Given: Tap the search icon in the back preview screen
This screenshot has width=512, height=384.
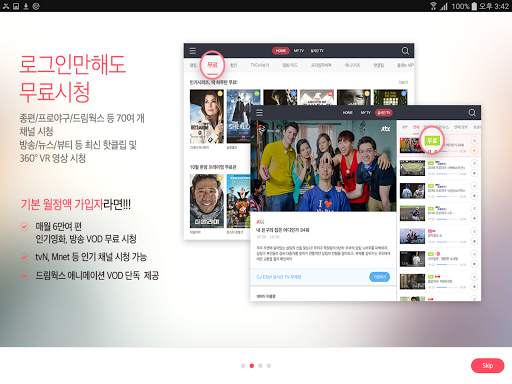Looking at the screenshot, I should pyautogui.click(x=405, y=51).
